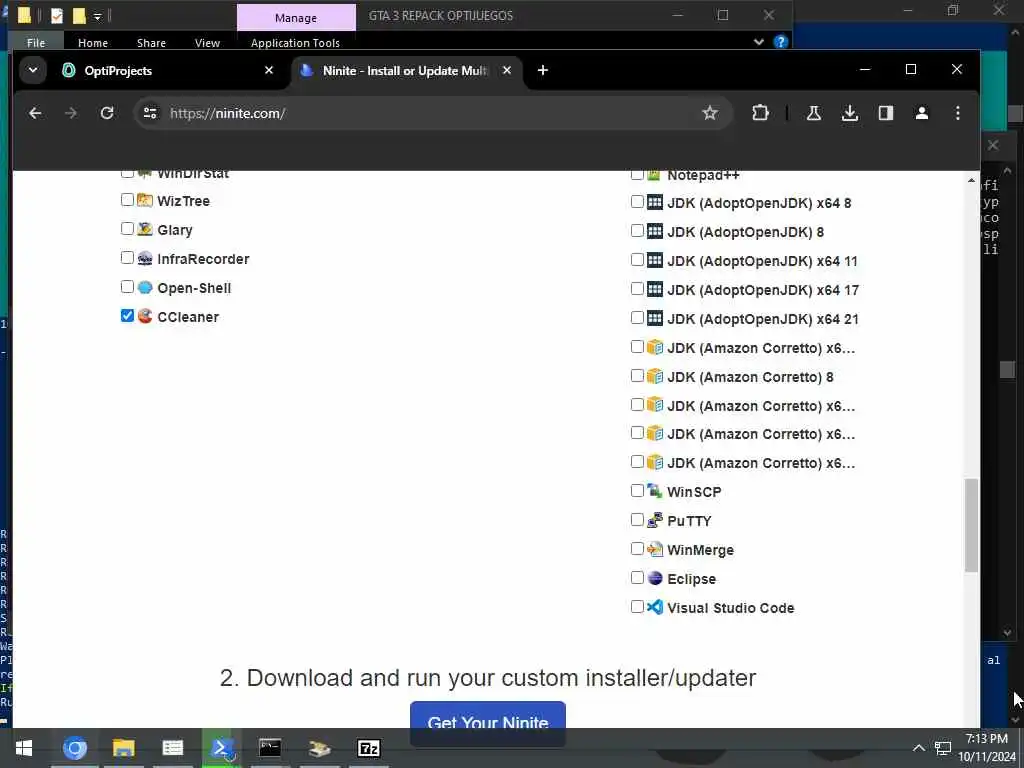The height and width of the screenshot is (768, 1024).
Task: Open 7-Zip from the taskbar
Action: pos(369,748)
